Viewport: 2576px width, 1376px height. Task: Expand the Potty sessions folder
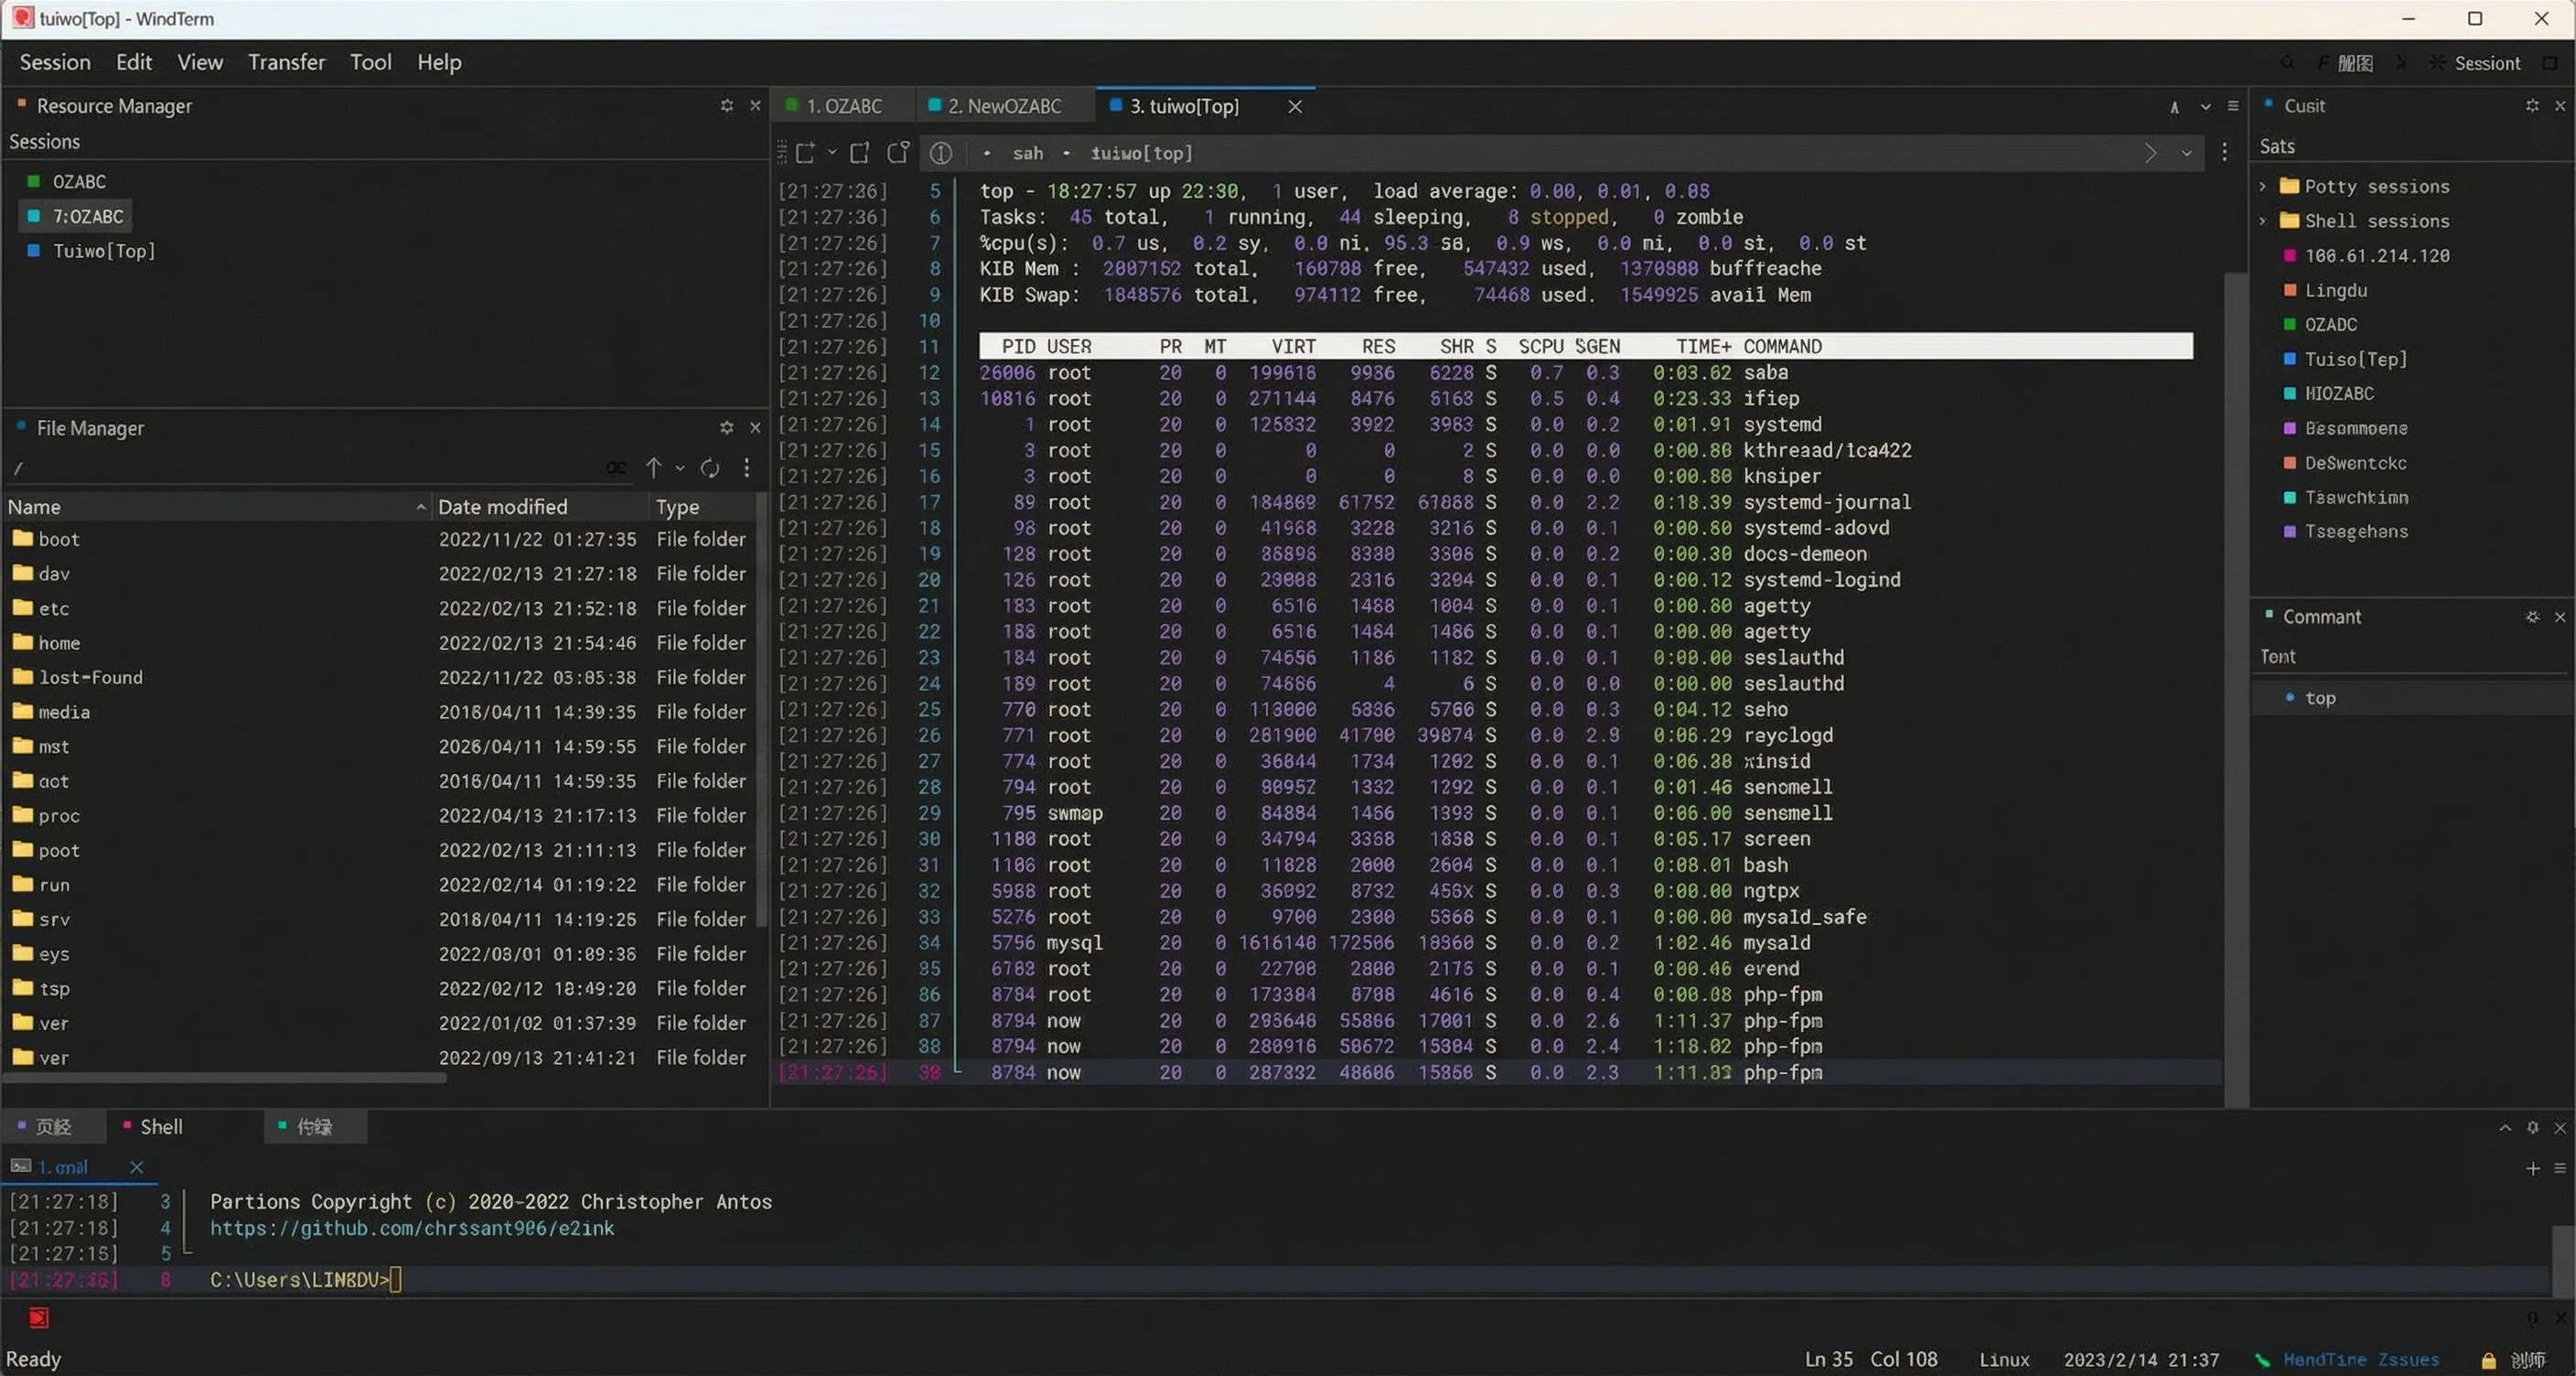pos(2264,186)
